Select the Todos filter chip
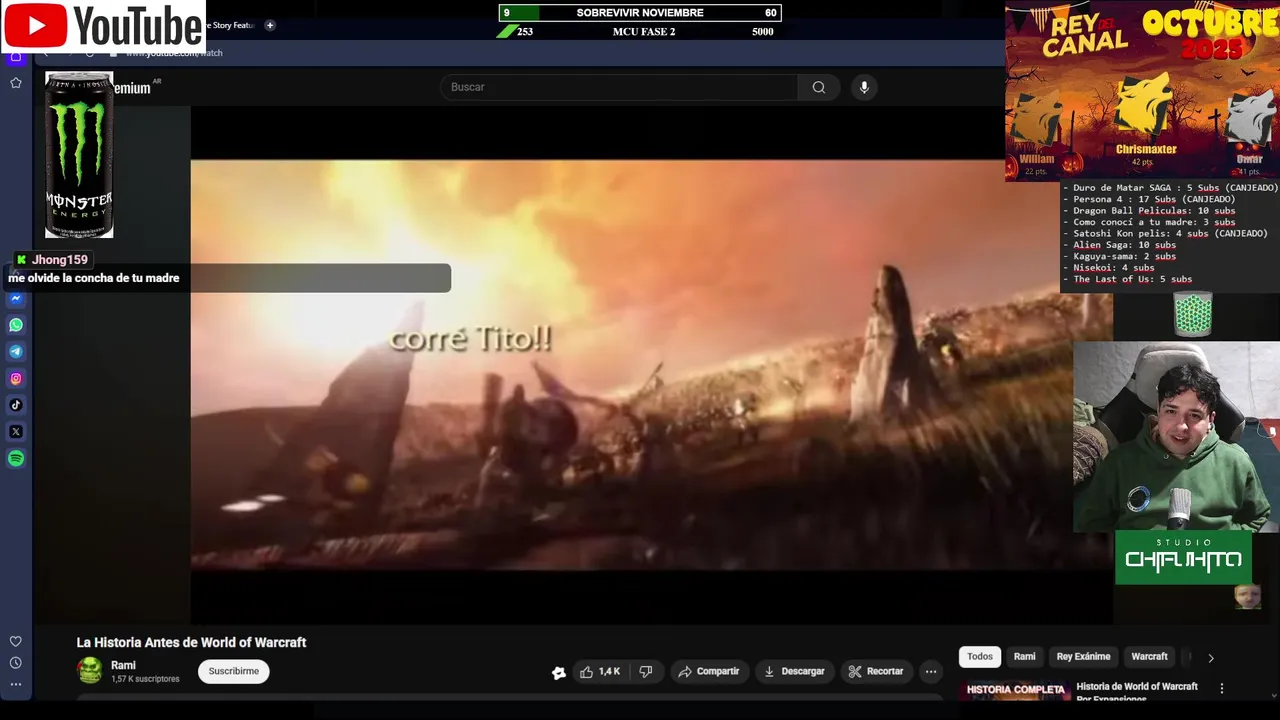The width and height of the screenshot is (1280, 720). [x=980, y=657]
